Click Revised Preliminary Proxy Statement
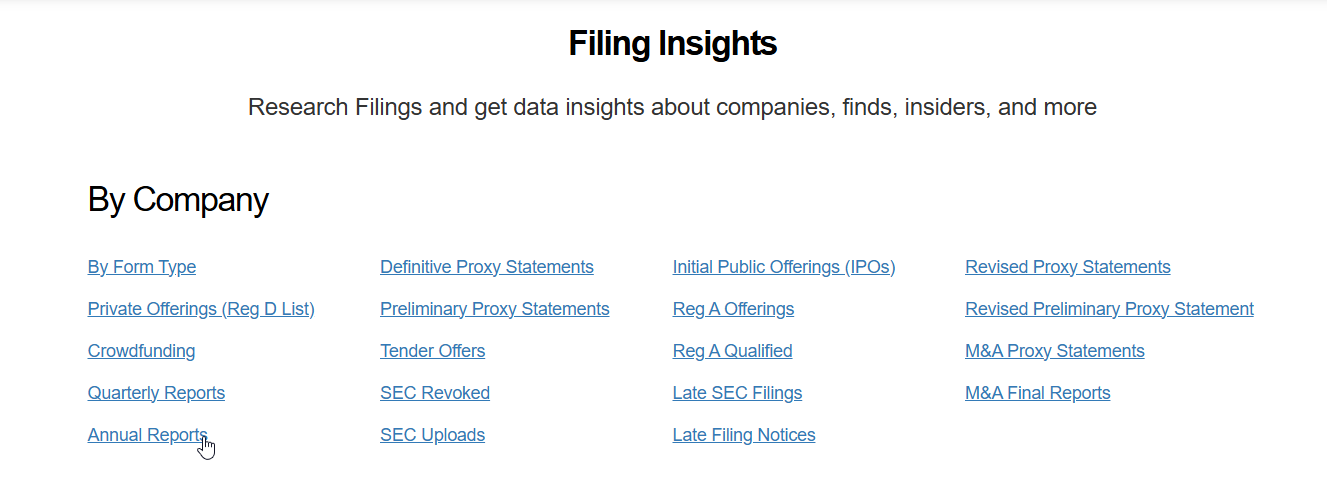This screenshot has width=1327, height=485. (1109, 309)
